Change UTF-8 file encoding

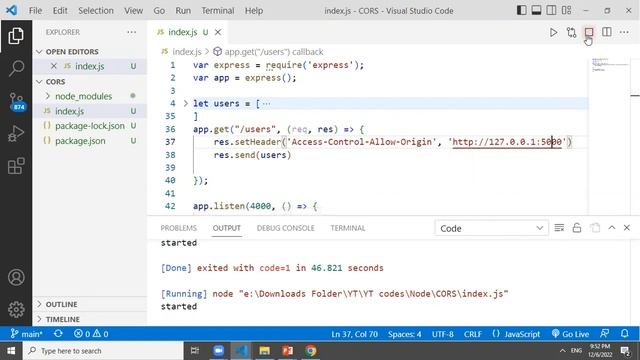(x=443, y=333)
